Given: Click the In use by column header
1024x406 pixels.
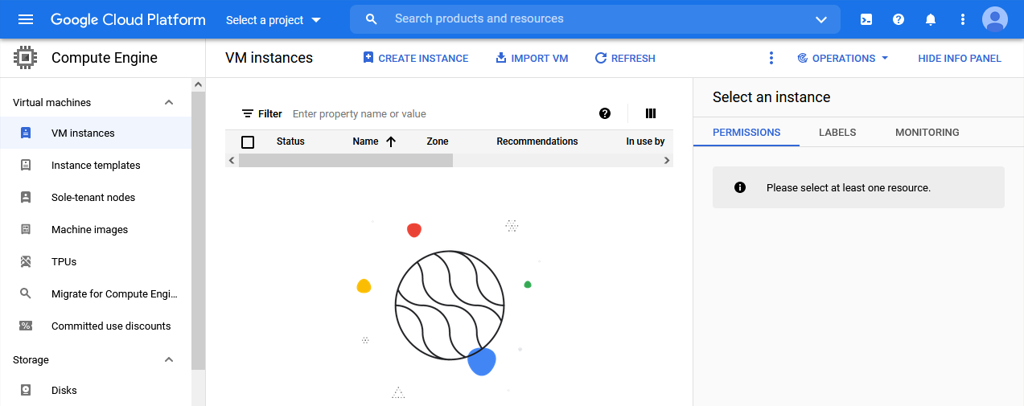Looking at the screenshot, I should point(645,142).
